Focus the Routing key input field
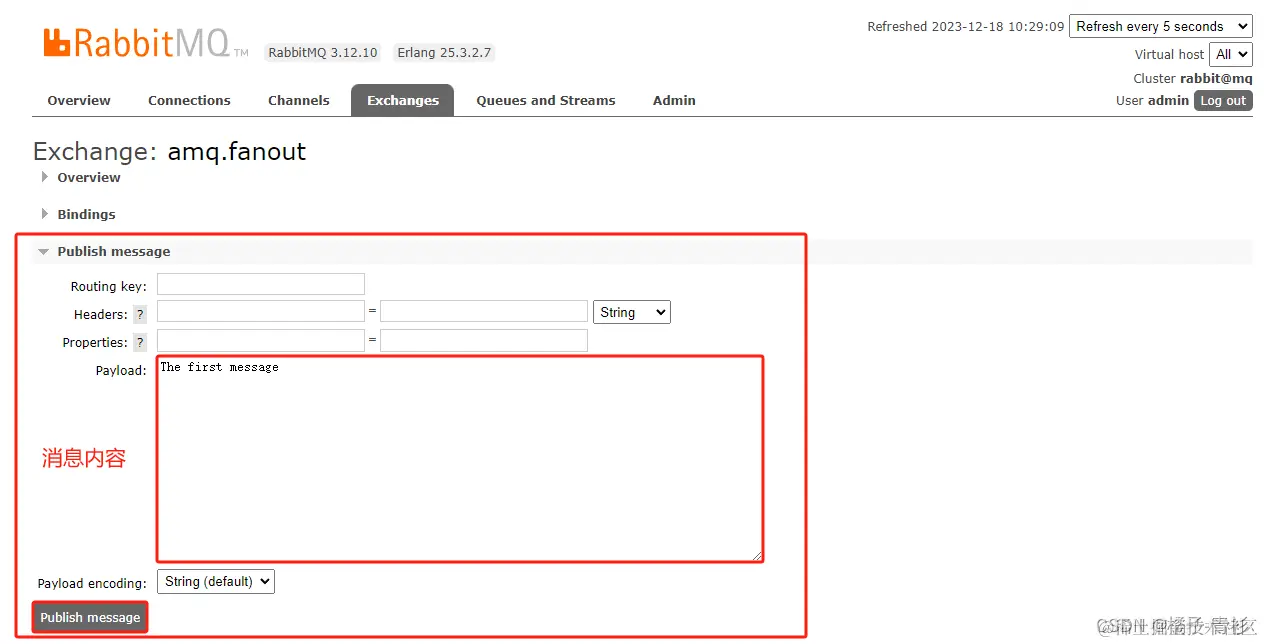The height and width of the screenshot is (644, 1264). point(261,284)
